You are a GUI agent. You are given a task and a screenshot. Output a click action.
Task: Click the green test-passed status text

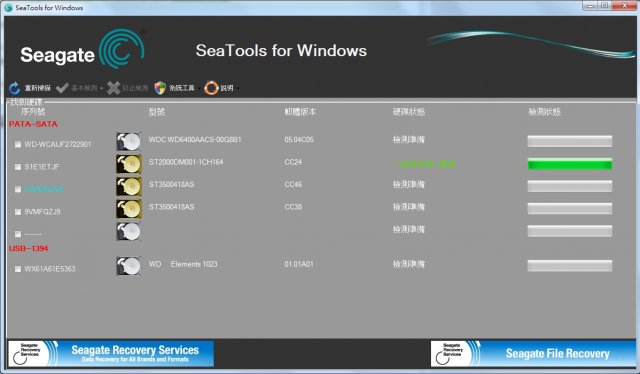424,164
